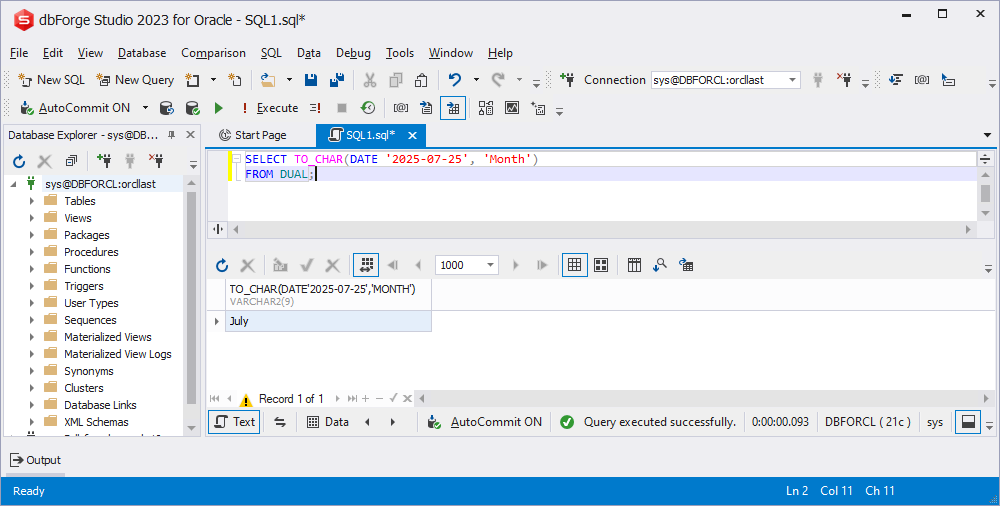Image resolution: width=1000 pixels, height=506 pixels.
Task: Click the TO_CHAR column header
Action: (x=328, y=295)
